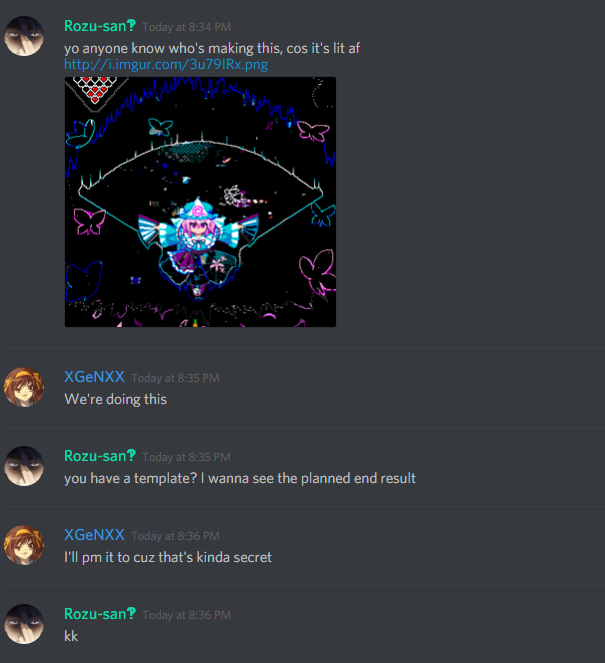Click the XGeNXX username above the pm message
605x663 pixels.
click(94, 535)
